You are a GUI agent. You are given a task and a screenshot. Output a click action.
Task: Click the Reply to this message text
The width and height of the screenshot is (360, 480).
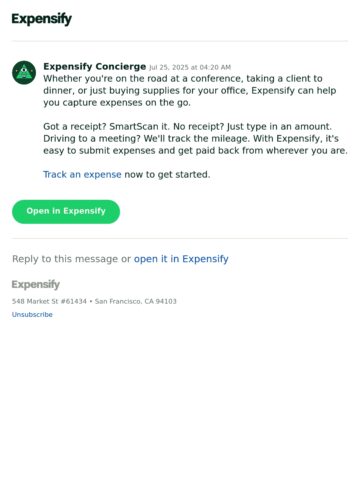(x=65, y=259)
